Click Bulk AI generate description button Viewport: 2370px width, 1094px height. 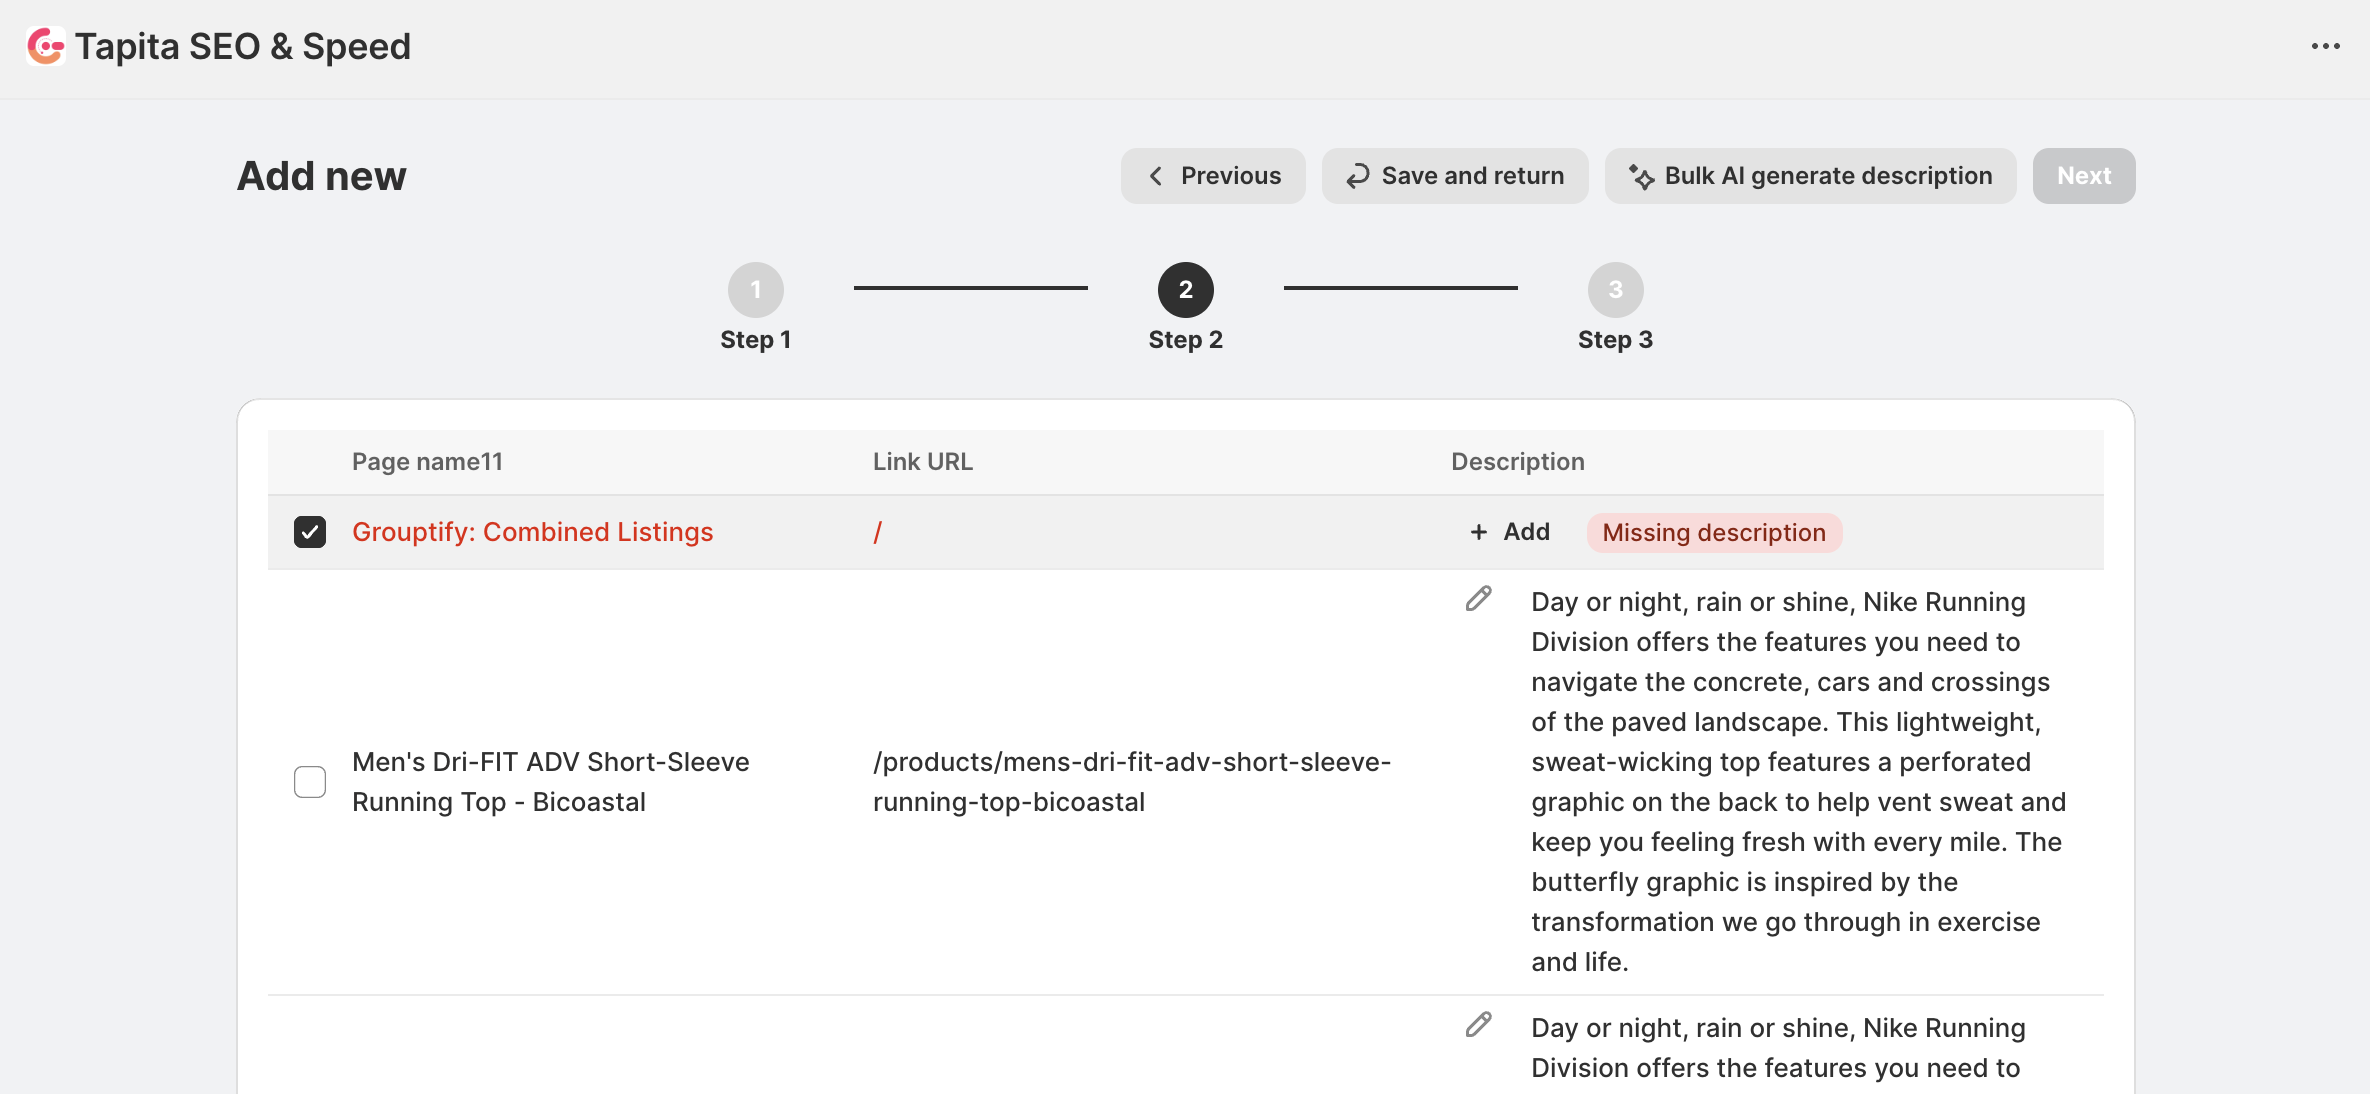1810,176
